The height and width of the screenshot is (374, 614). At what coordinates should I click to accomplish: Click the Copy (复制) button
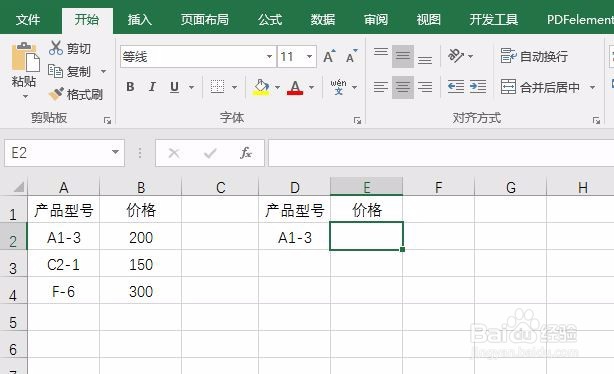click(x=69, y=71)
